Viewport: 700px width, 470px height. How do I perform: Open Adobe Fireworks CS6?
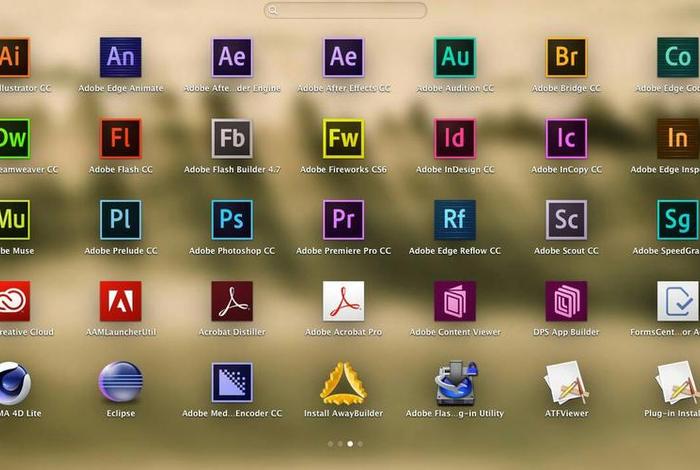(x=343, y=138)
